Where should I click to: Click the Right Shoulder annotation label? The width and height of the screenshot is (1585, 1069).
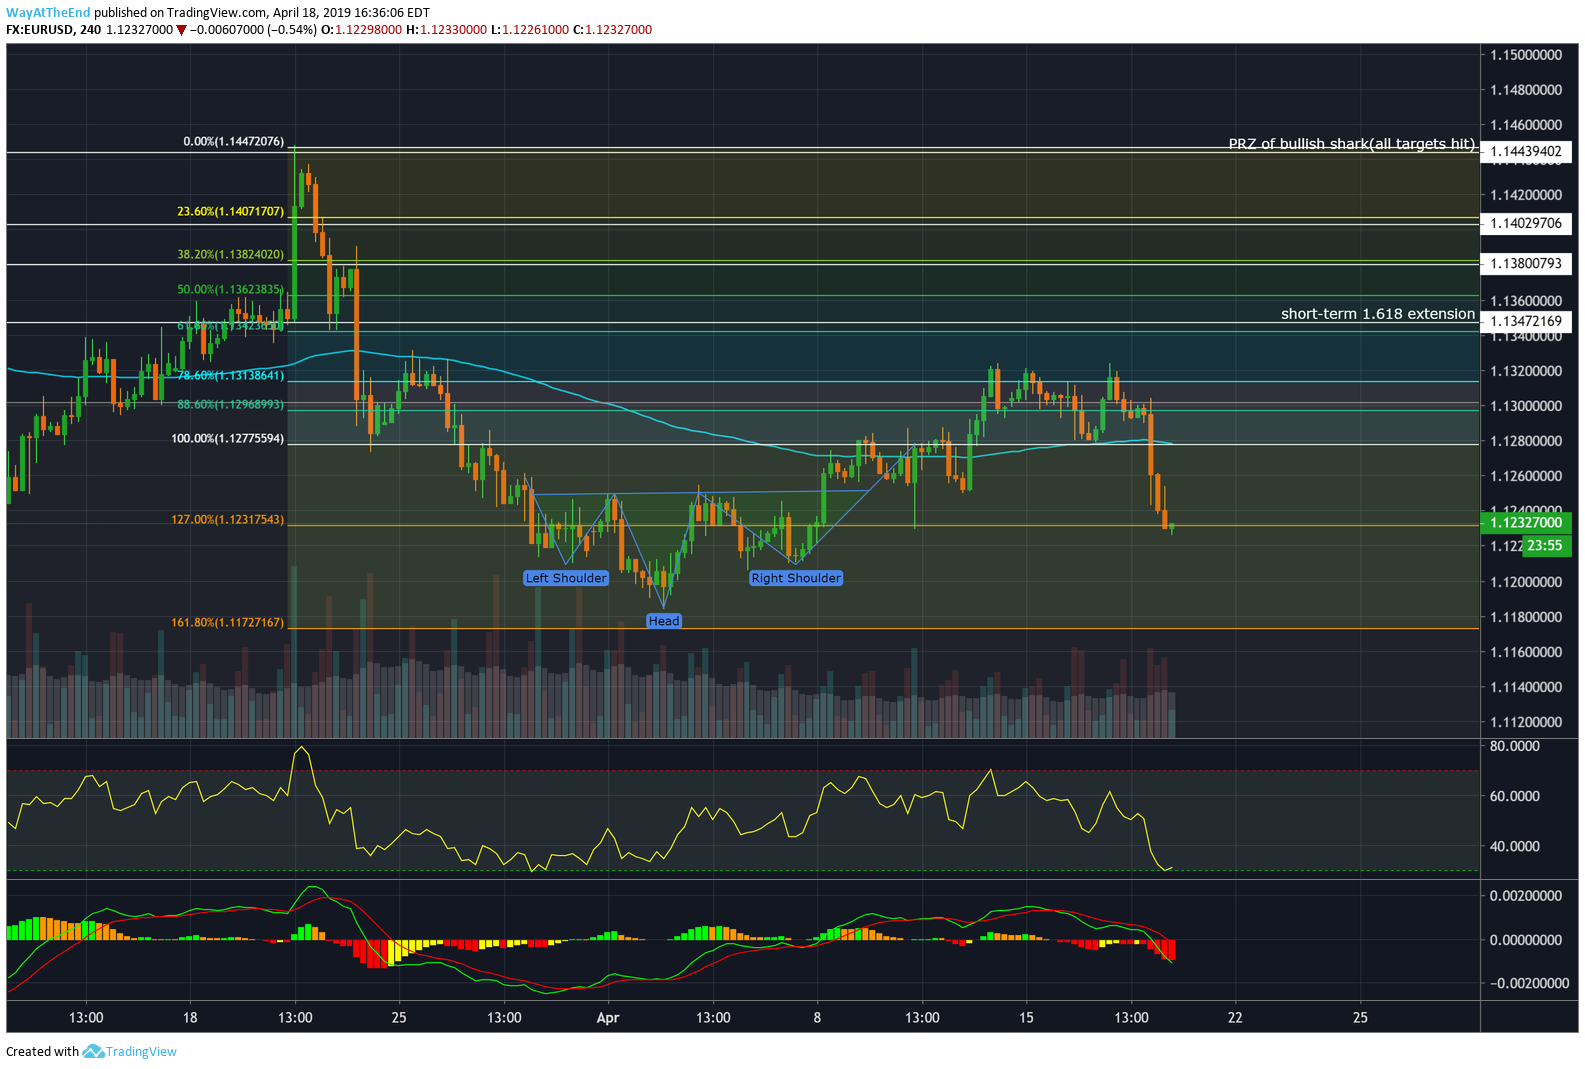point(796,578)
